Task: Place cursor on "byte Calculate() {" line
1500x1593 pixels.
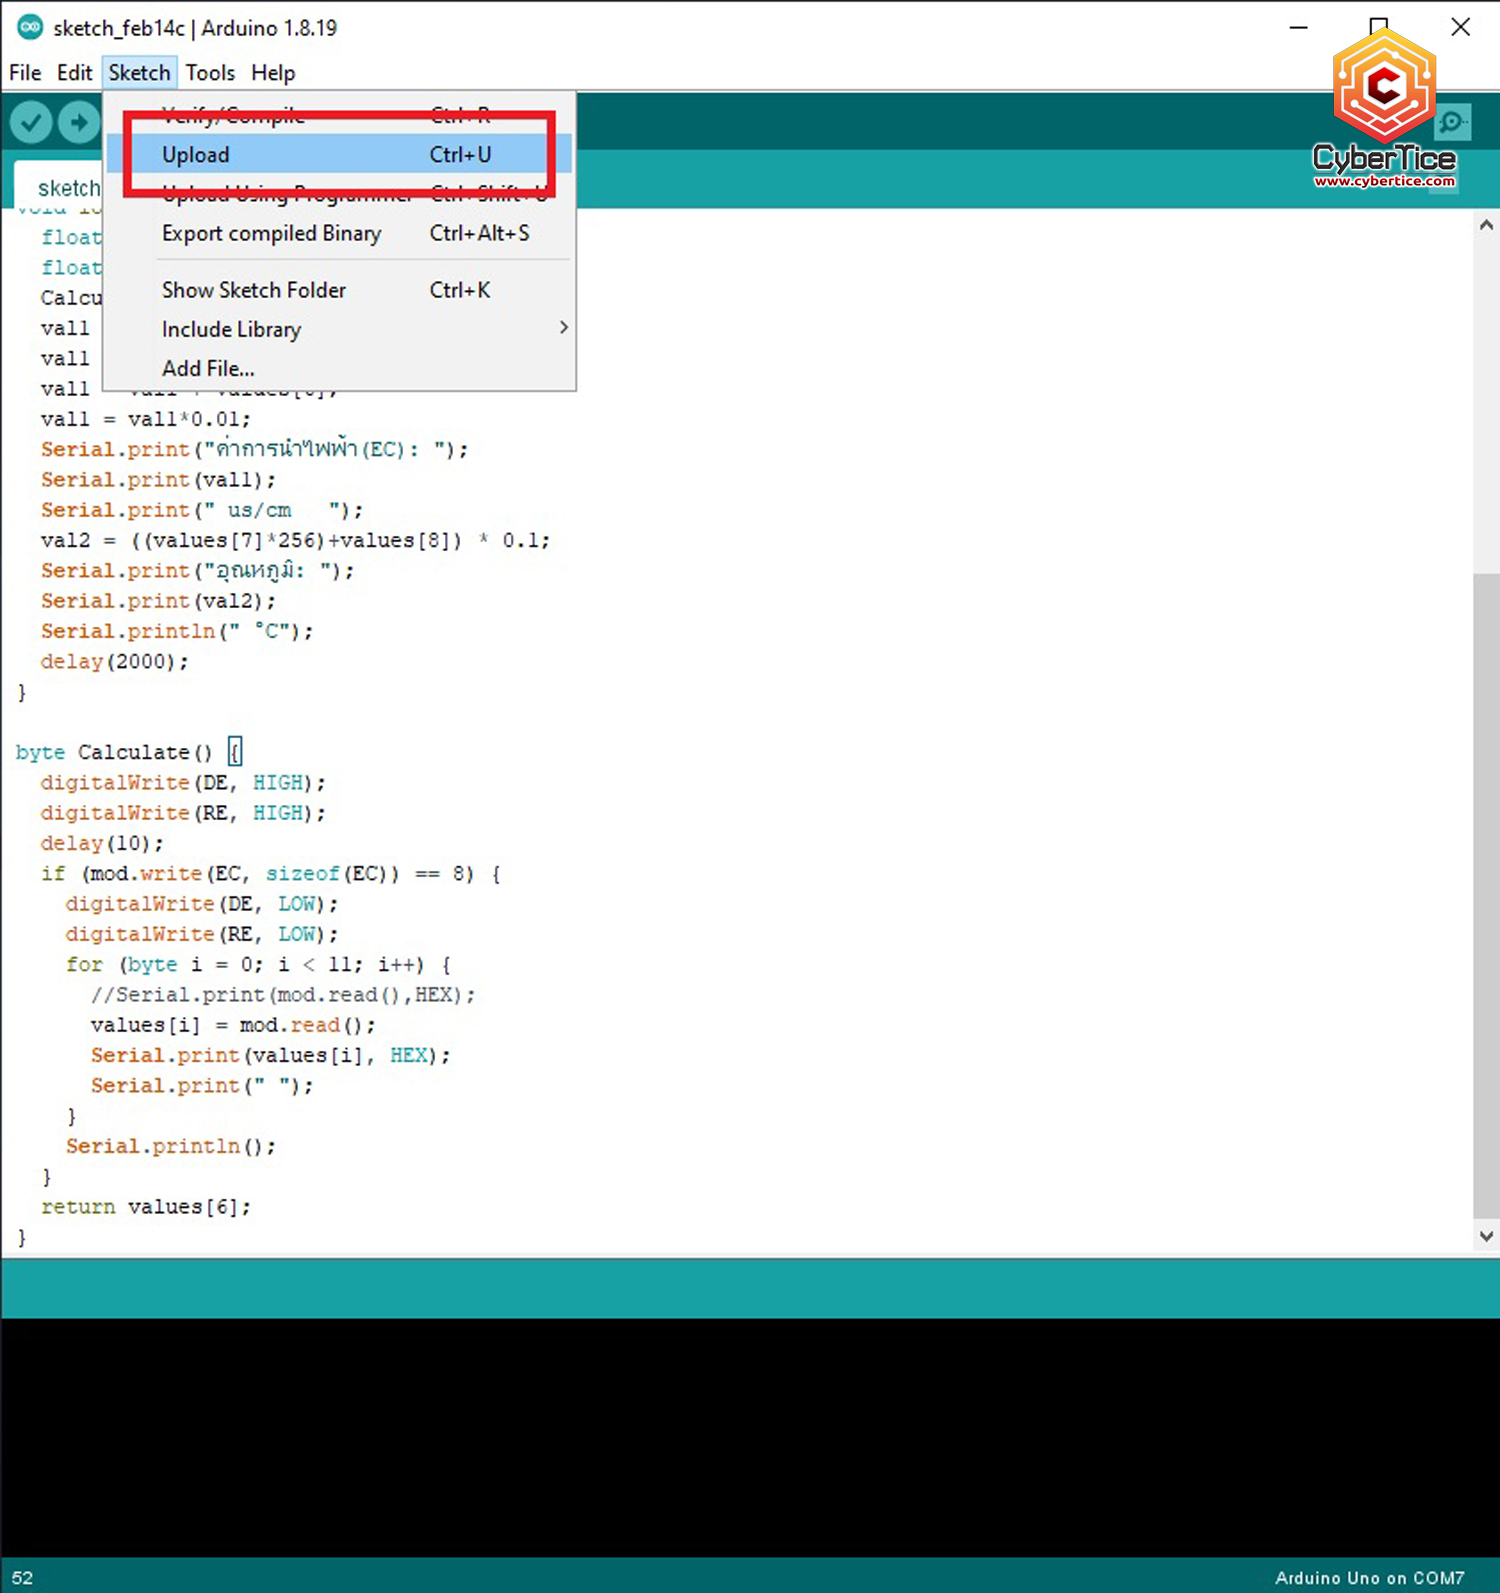Action: [x=128, y=752]
